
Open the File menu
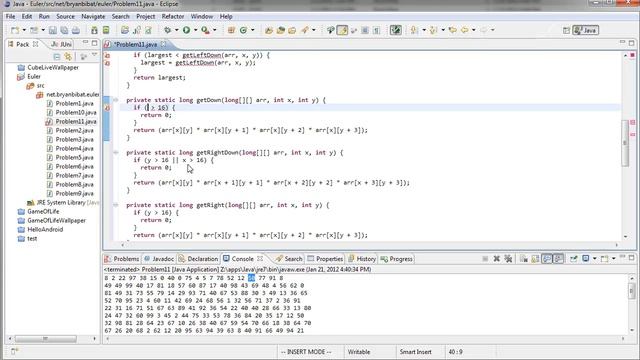[x=10, y=16]
